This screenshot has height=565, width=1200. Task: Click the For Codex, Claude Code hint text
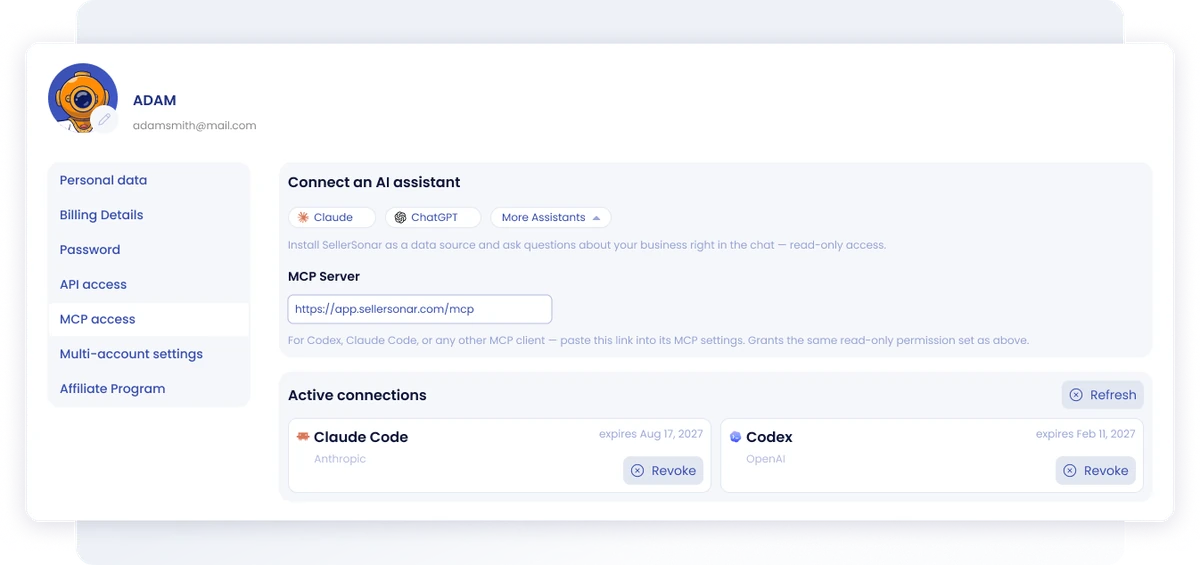tap(658, 340)
